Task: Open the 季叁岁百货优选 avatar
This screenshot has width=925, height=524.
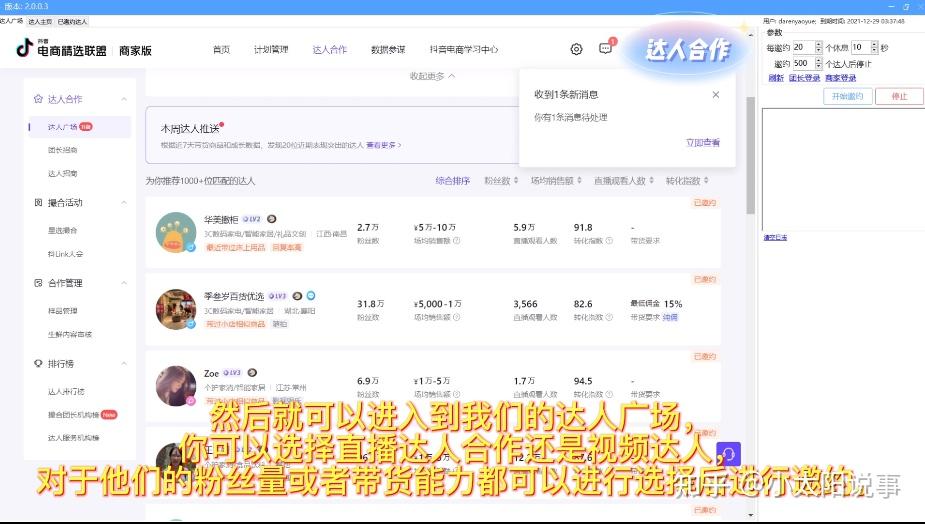Action: [x=176, y=309]
